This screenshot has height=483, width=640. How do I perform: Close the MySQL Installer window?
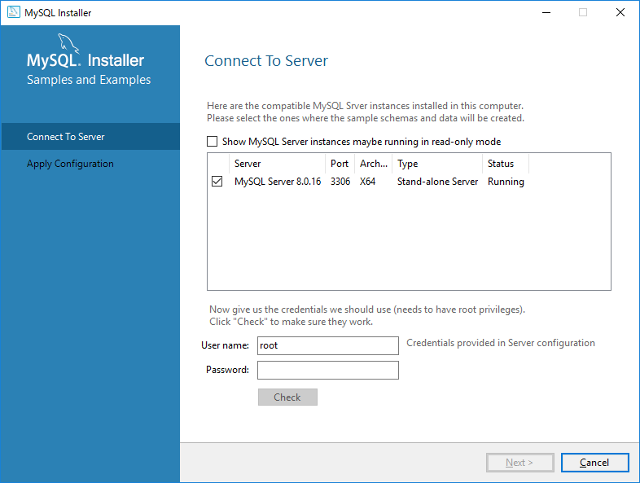coord(622,12)
